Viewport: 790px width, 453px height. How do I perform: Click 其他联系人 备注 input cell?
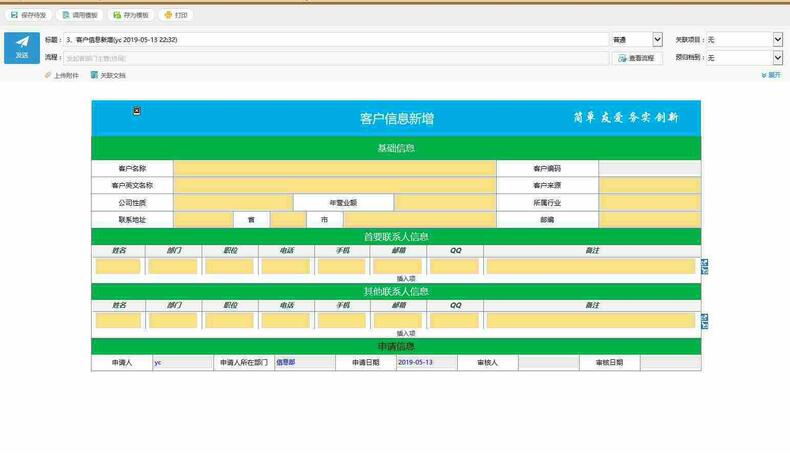pos(591,320)
